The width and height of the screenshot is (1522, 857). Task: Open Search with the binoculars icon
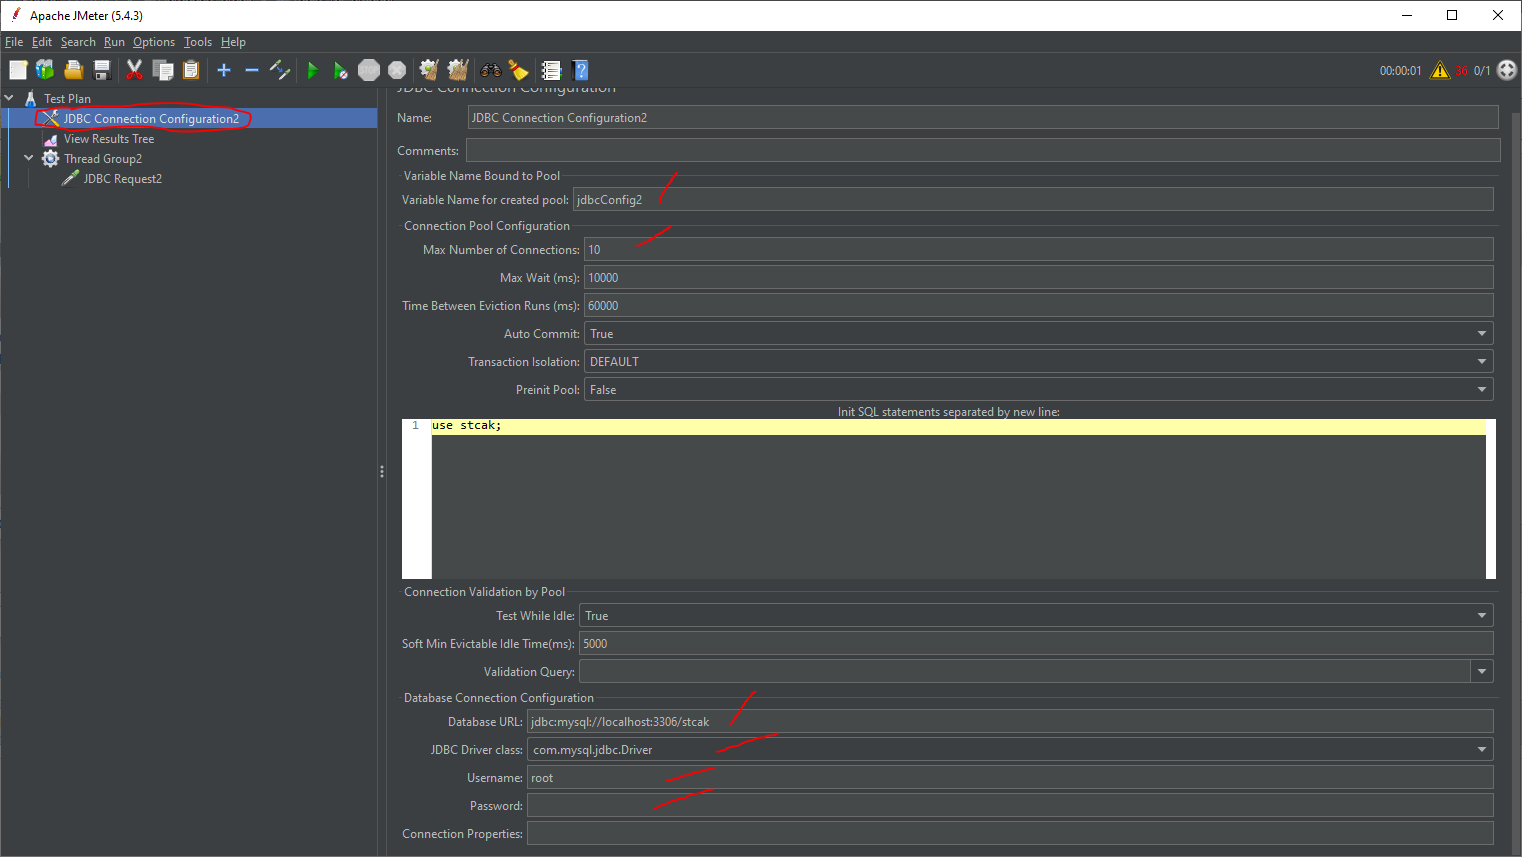(x=491, y=70)
